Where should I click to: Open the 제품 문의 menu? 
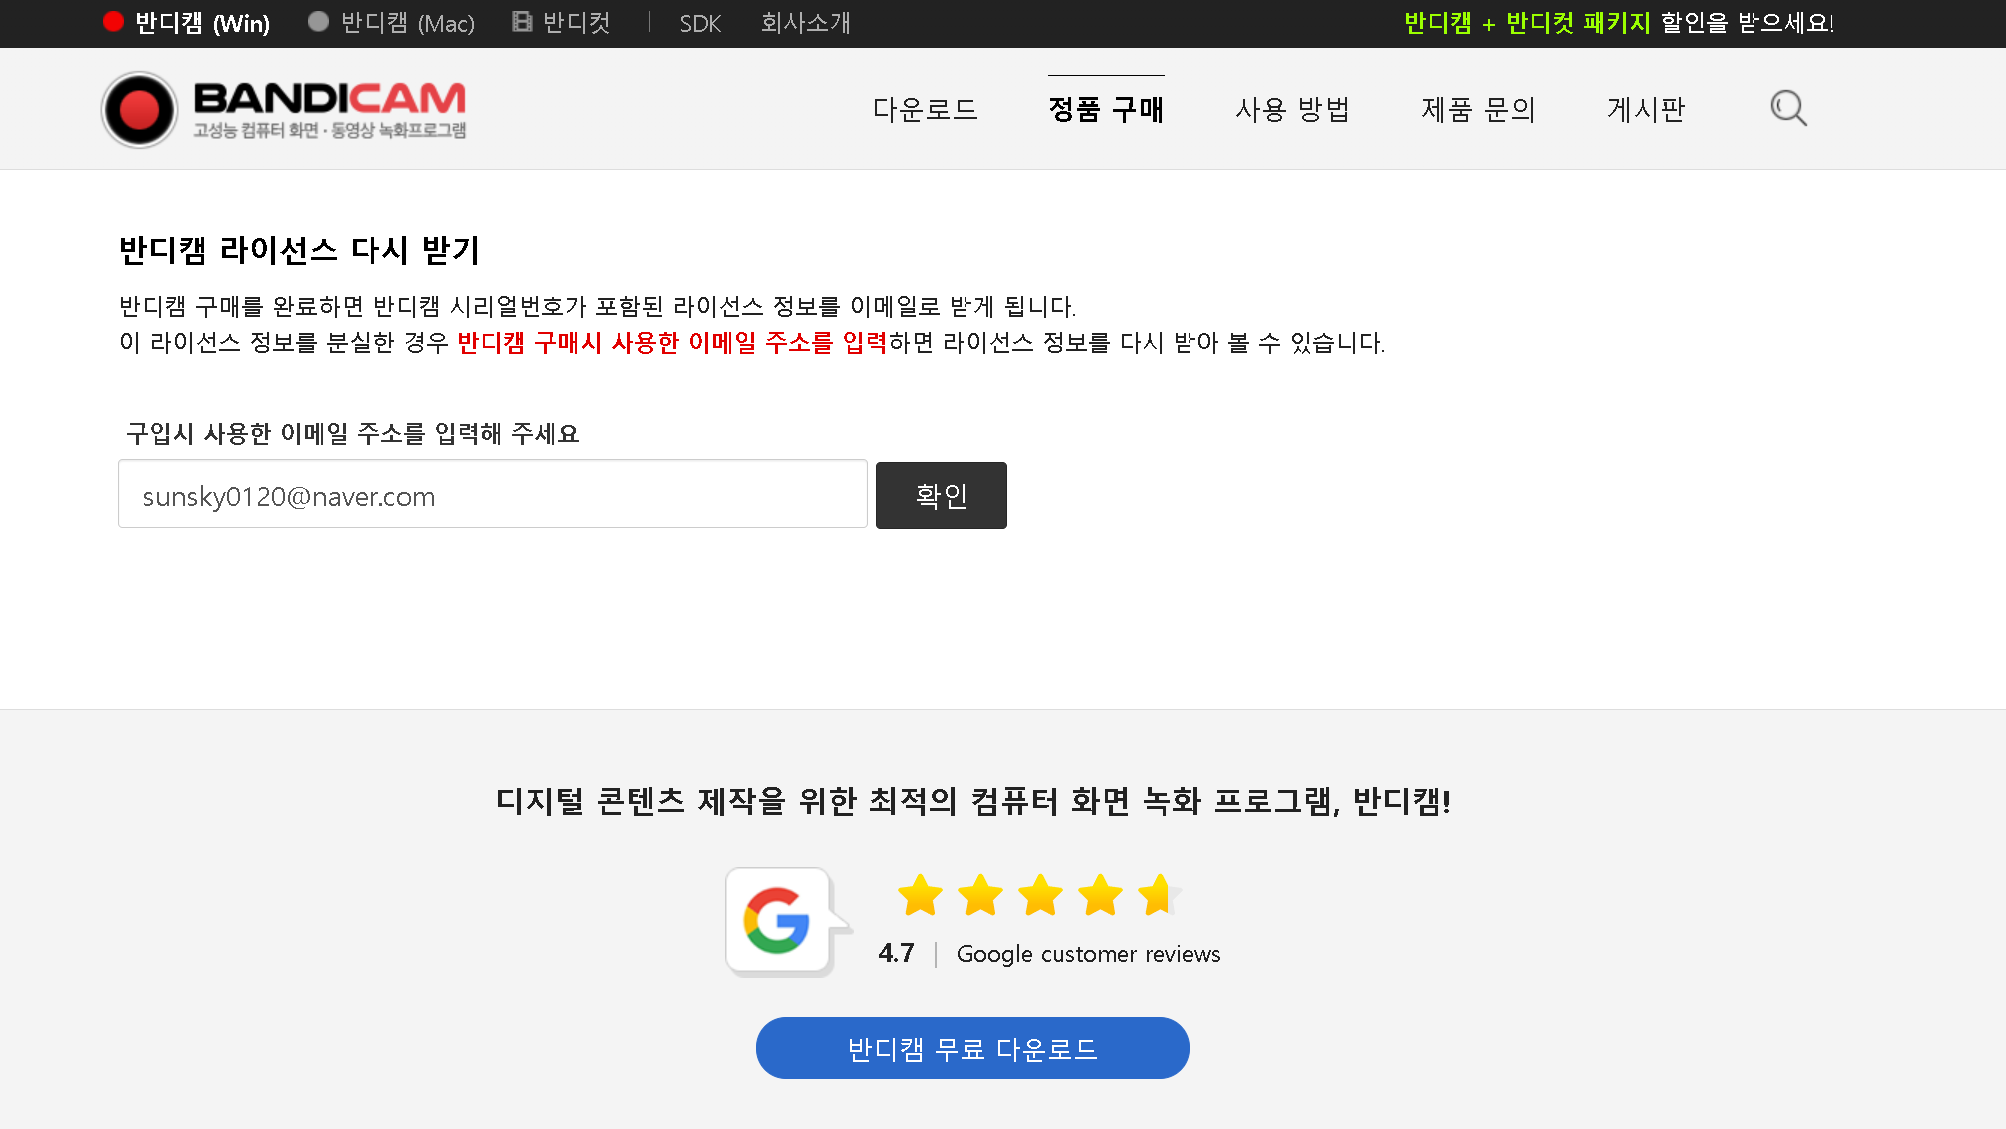[x=1478, y=109]
